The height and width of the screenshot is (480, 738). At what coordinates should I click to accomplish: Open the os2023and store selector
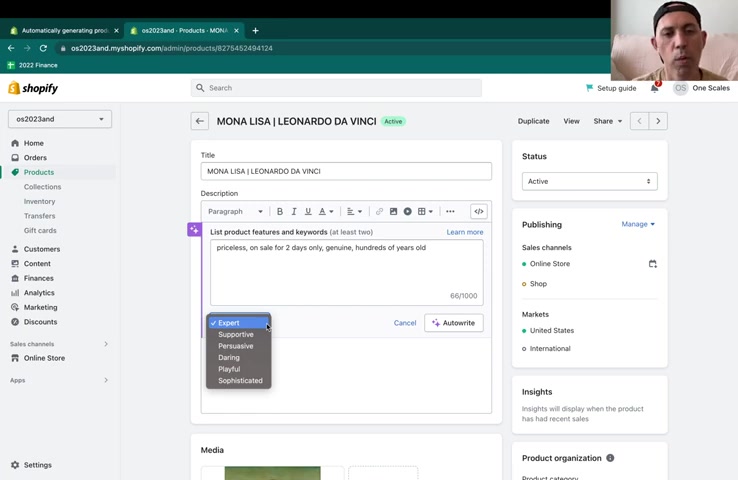pos(60,119)
